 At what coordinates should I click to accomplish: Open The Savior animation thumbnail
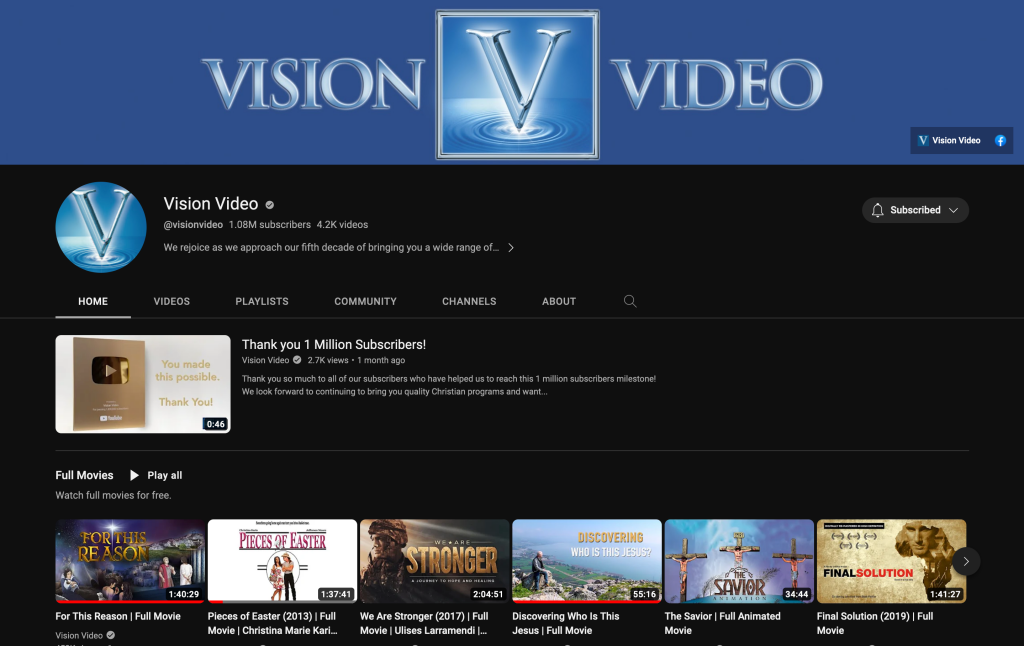coord(739,561)
